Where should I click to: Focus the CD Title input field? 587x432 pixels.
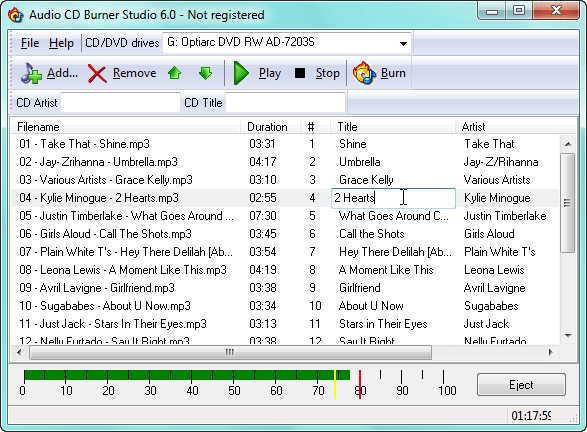pos(285,103)
